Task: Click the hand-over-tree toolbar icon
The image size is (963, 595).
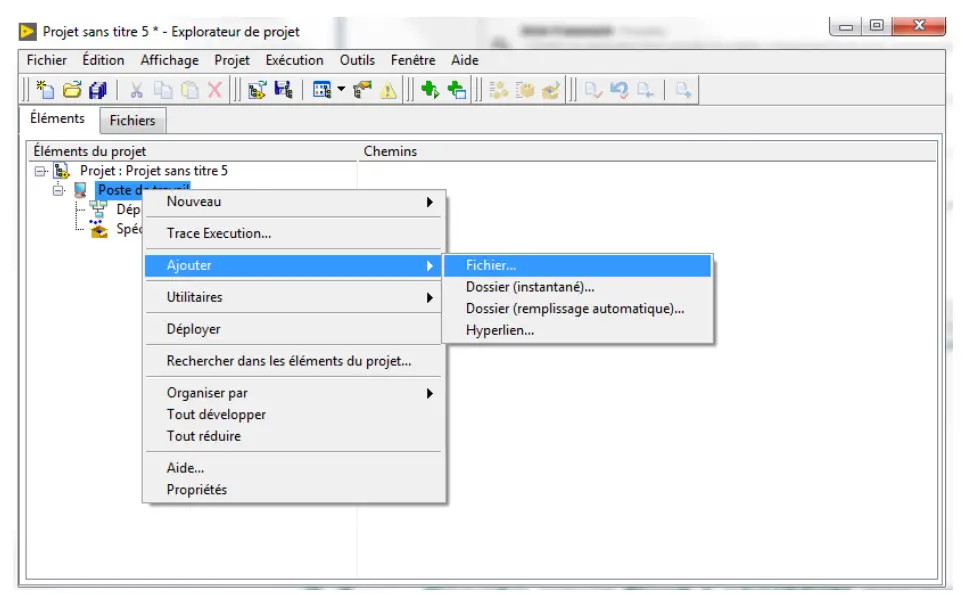Action: [x=362, y=90]
